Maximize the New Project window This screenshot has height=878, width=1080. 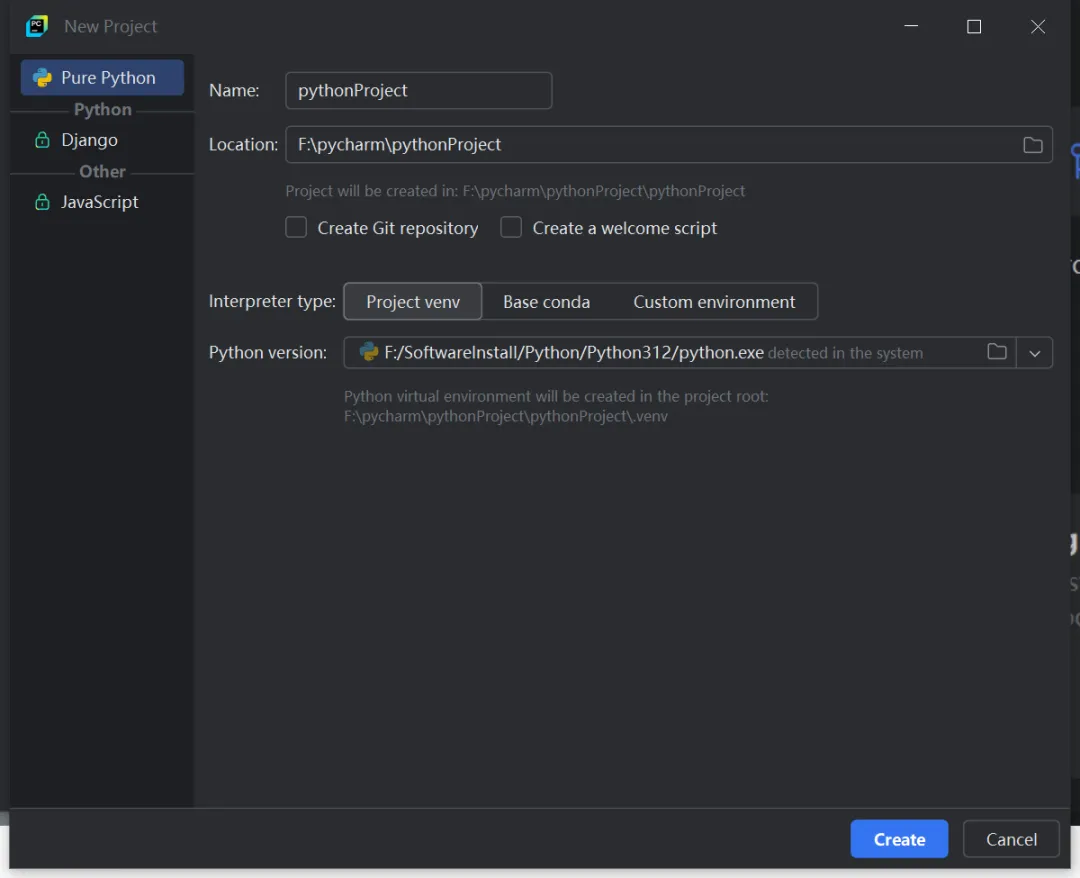(974, 26)
